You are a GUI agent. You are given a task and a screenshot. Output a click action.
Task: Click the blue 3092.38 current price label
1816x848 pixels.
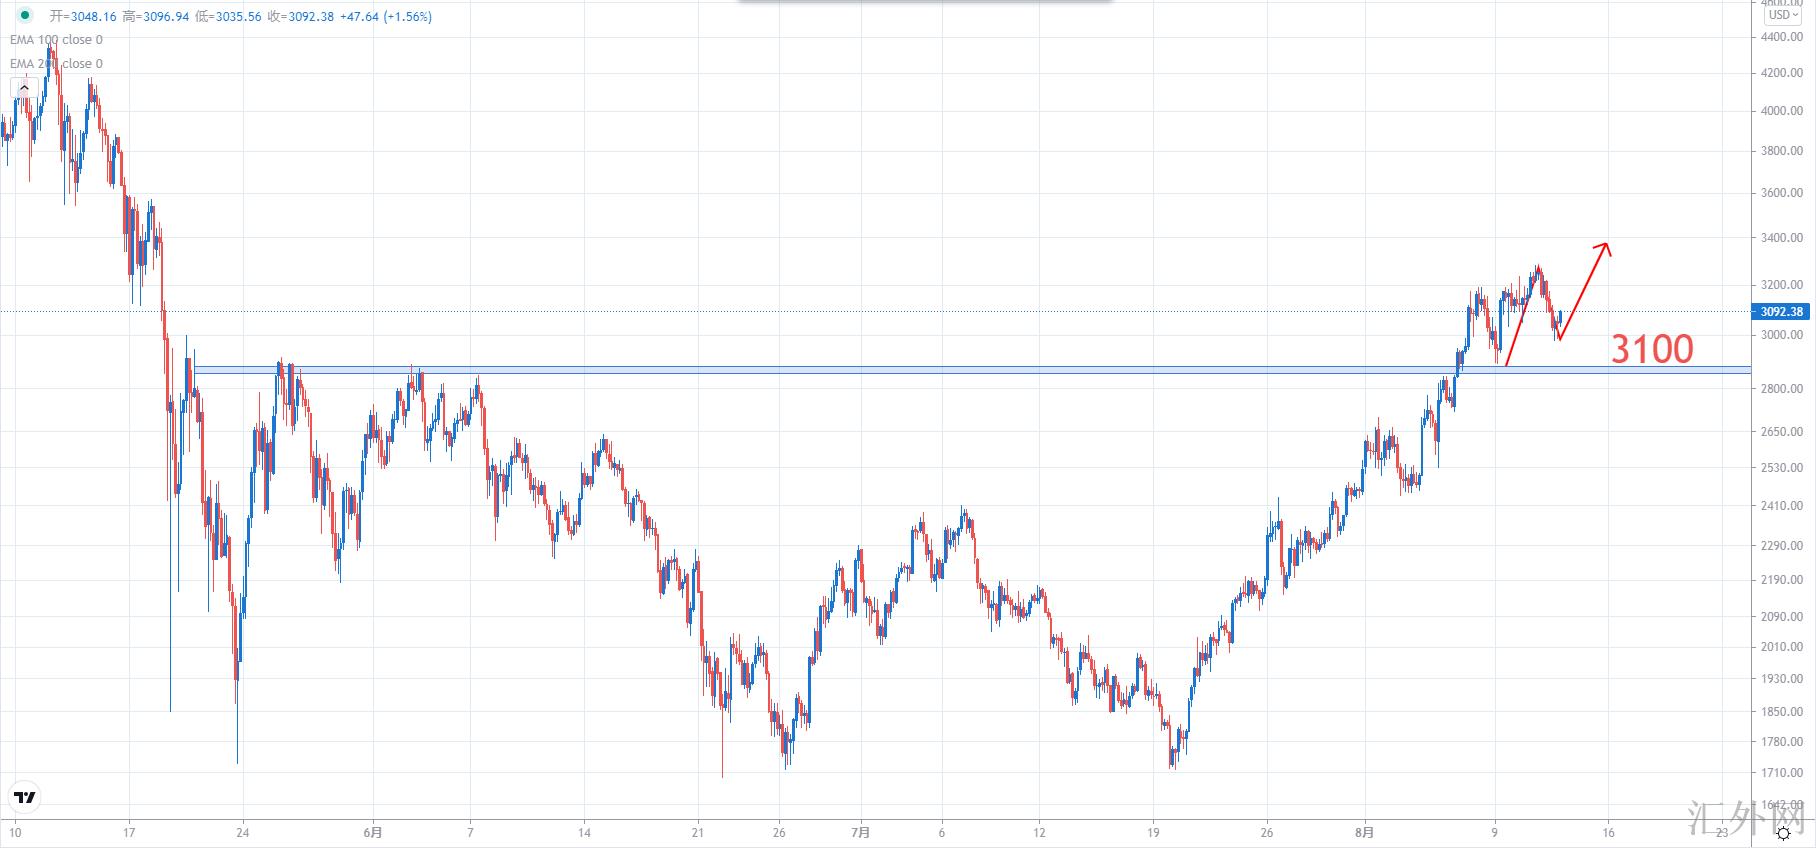point(1781,312)
